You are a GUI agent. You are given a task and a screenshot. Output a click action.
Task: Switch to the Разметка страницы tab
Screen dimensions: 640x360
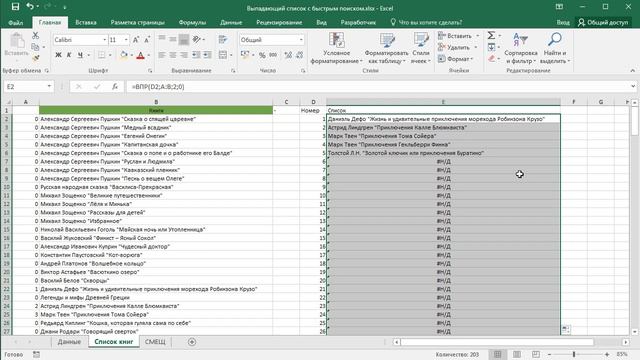pyautogui.click(x=138, y=22)
